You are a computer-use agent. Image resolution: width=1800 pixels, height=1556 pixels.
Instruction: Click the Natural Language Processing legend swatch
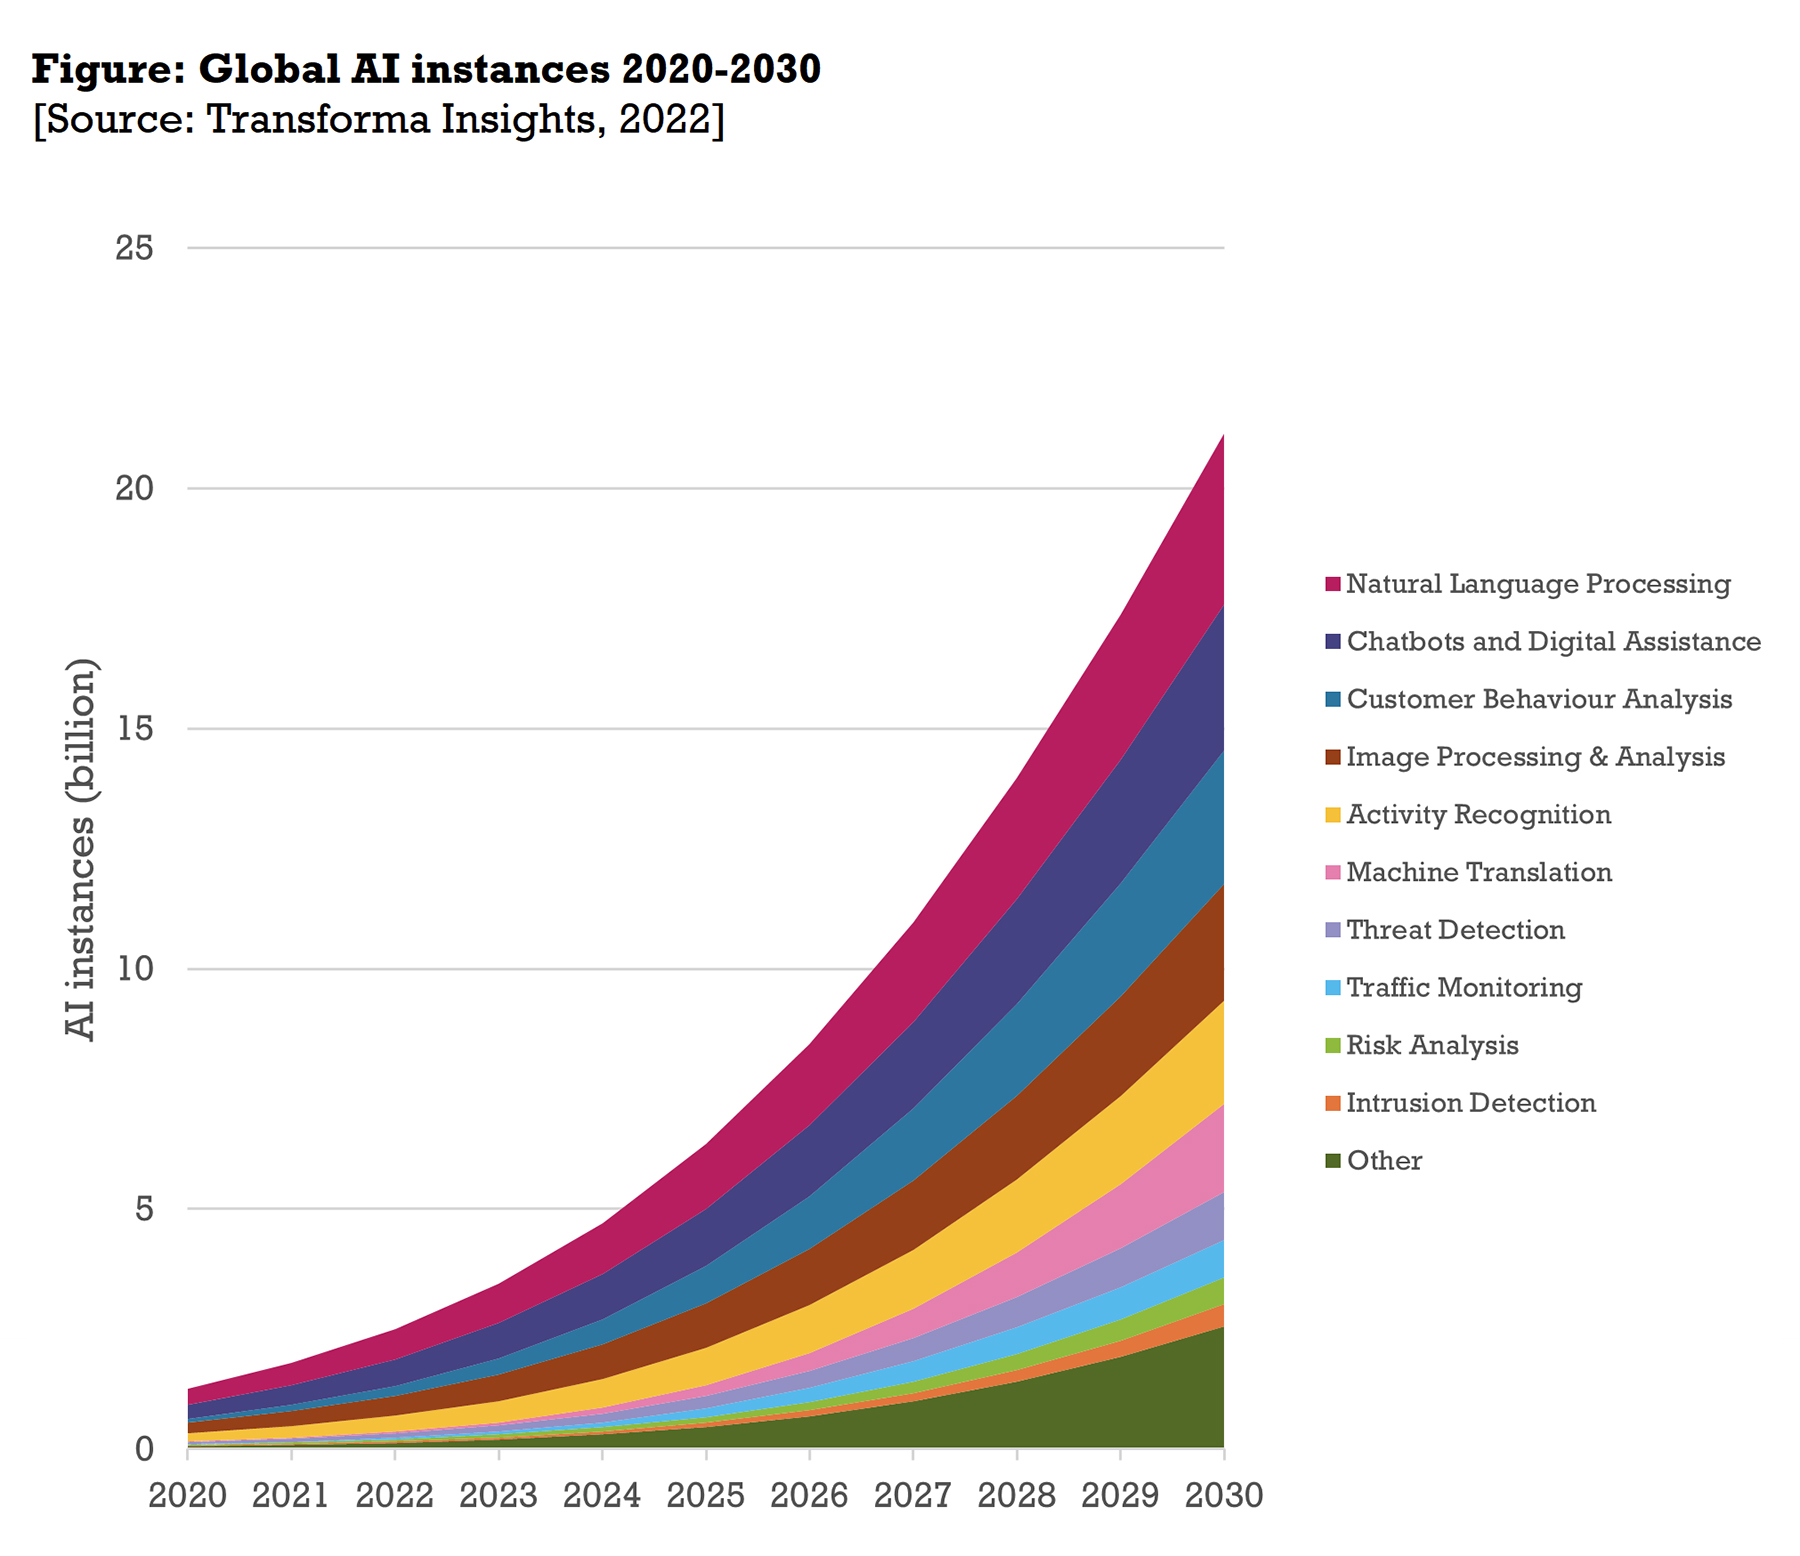point(1332,584)
